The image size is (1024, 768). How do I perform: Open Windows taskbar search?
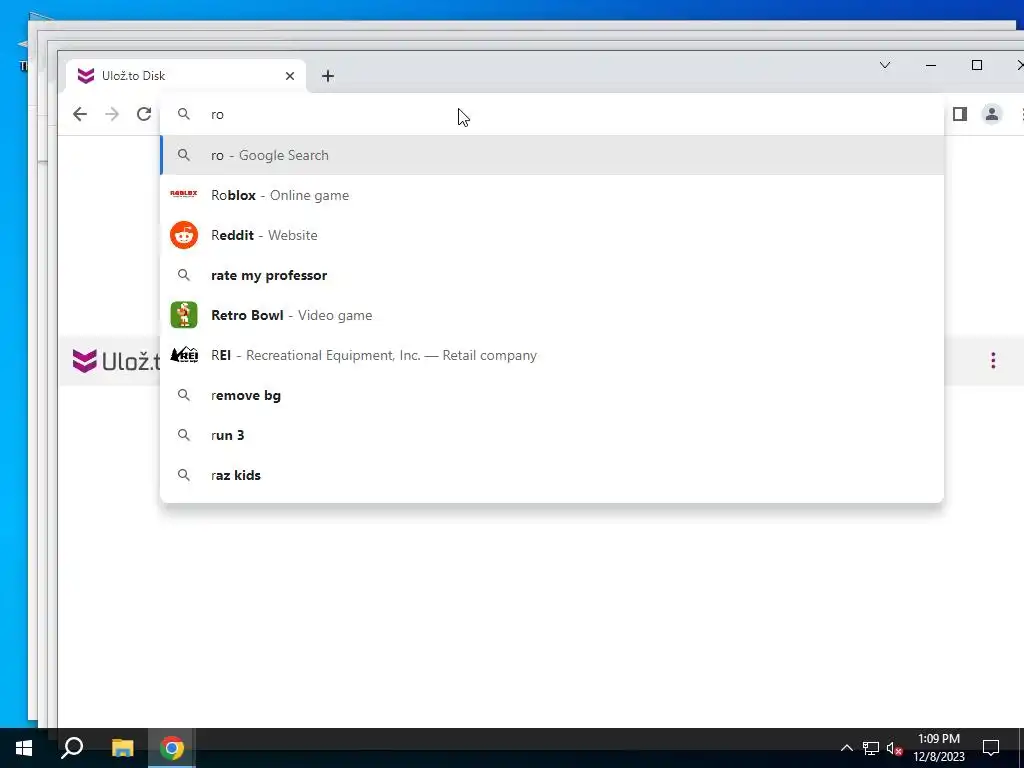pos(72,748)
